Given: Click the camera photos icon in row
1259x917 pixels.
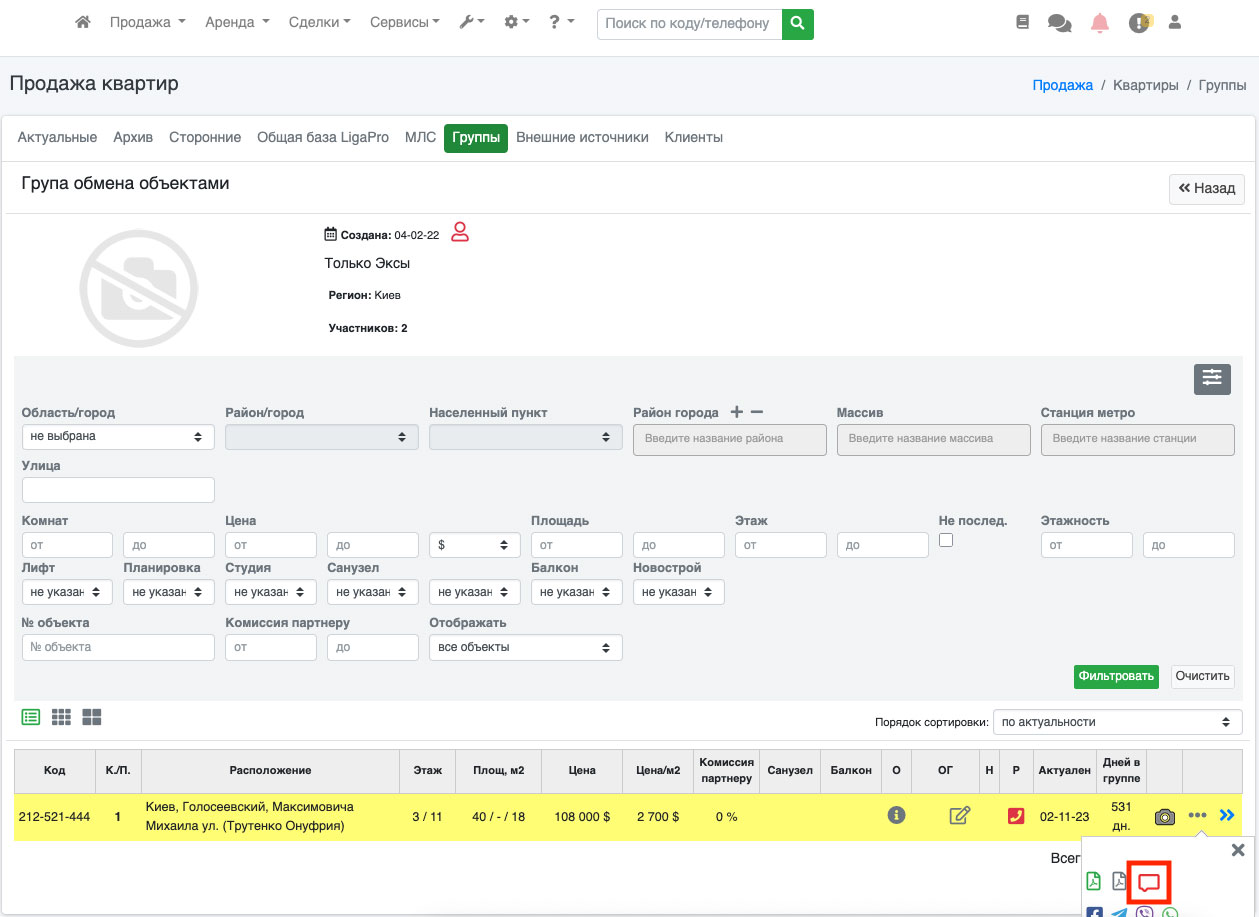Looking at the screenshot, I should coord(1164,817).
